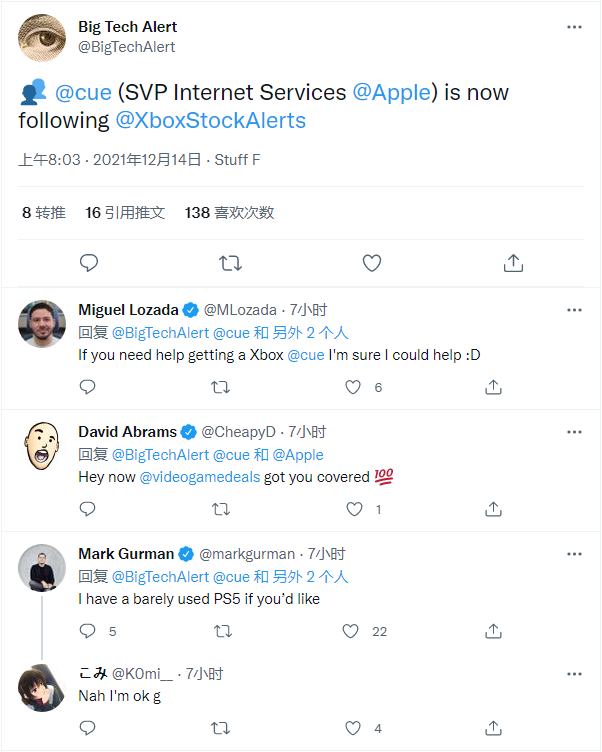Reply to the main Big Tech Alert tweet
The width and height of the screenshot is (602, 752).
pyautogui.click(x=88, y=263)
